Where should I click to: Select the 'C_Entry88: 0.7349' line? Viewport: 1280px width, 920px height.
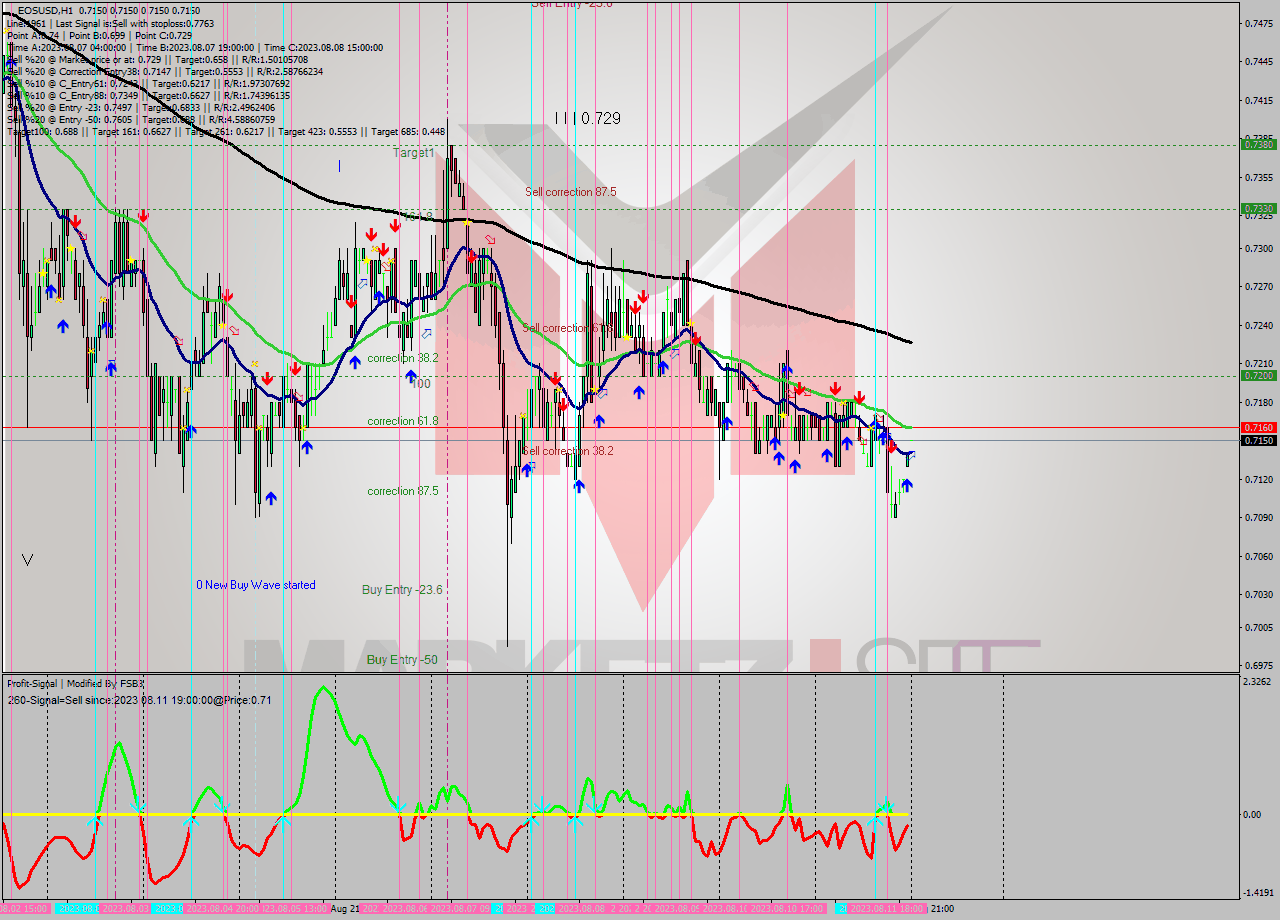148,95
